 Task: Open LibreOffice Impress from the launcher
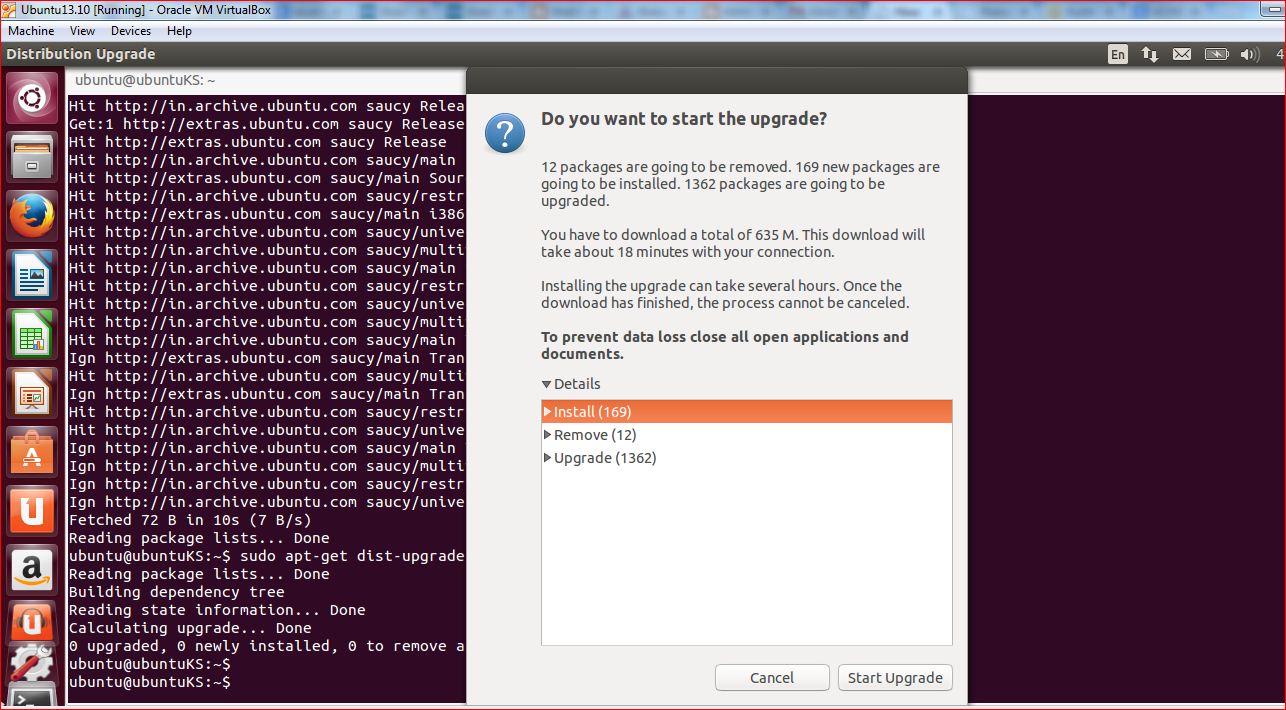pyautogui.click(x=32, y=393)
